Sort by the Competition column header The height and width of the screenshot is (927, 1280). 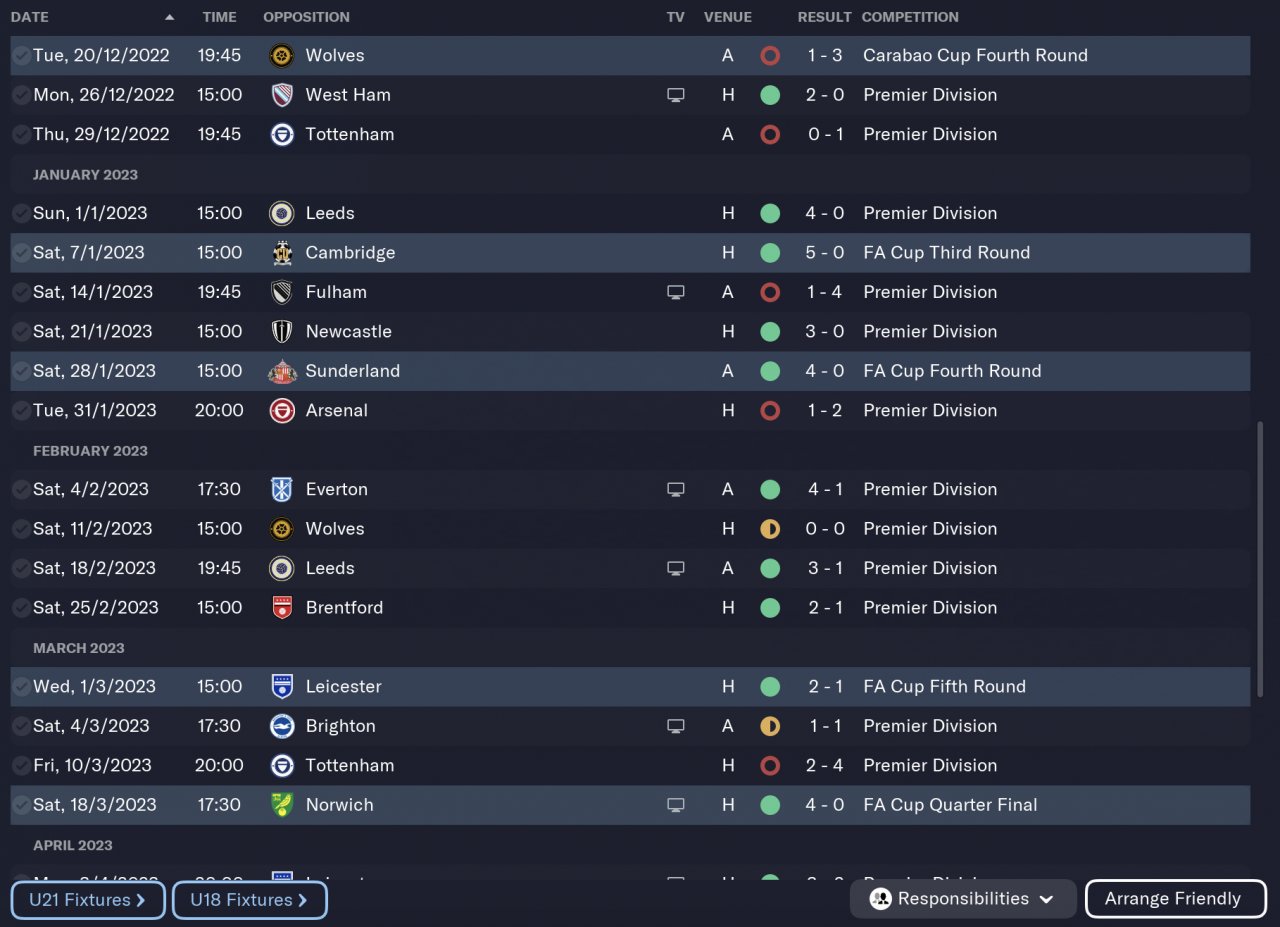click(x=909, y=17)
